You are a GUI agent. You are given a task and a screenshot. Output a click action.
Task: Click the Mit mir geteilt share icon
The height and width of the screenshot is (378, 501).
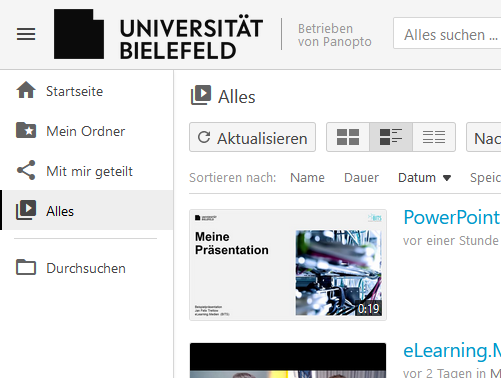pos(26,170)
